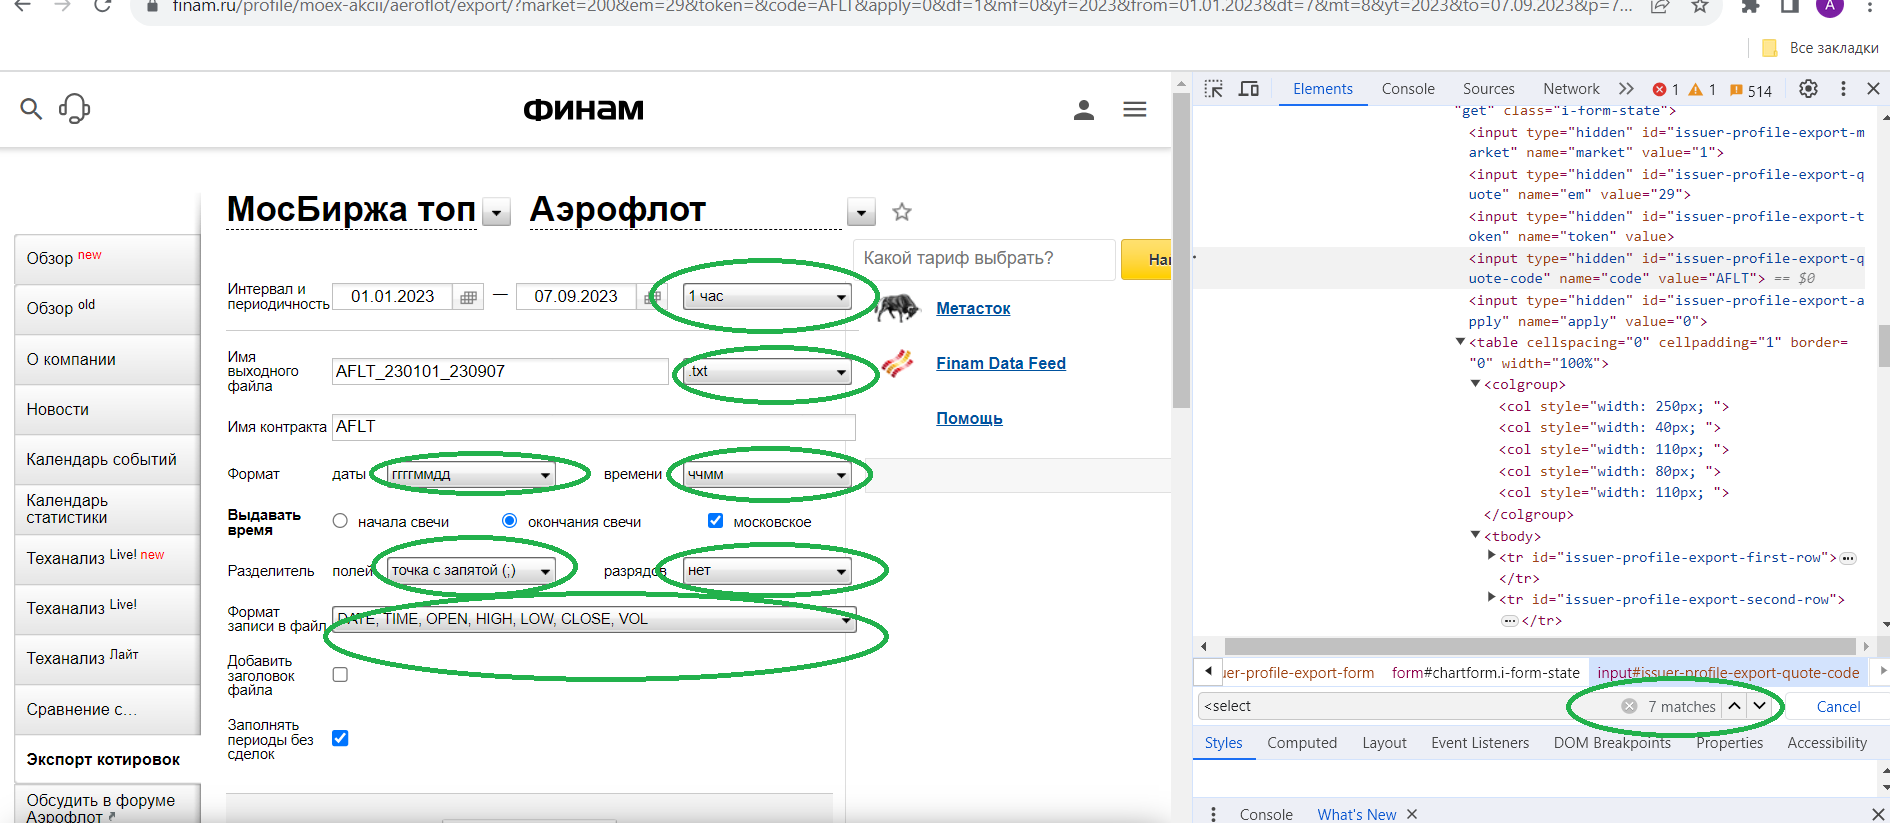Open browser extensions puzzle icon
This screenshot has width=1890, height=823.
pos(1751,6)
